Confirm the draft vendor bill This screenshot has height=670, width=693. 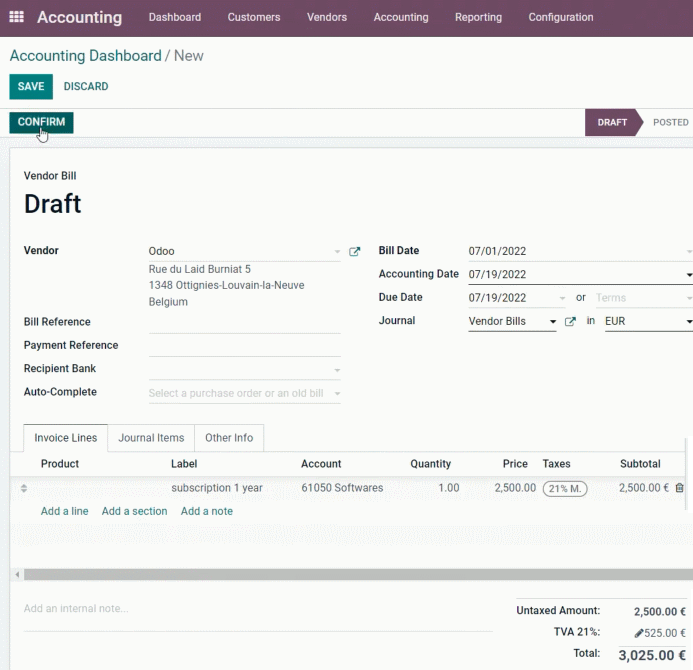pyautogui.click(x=41, y=122)
